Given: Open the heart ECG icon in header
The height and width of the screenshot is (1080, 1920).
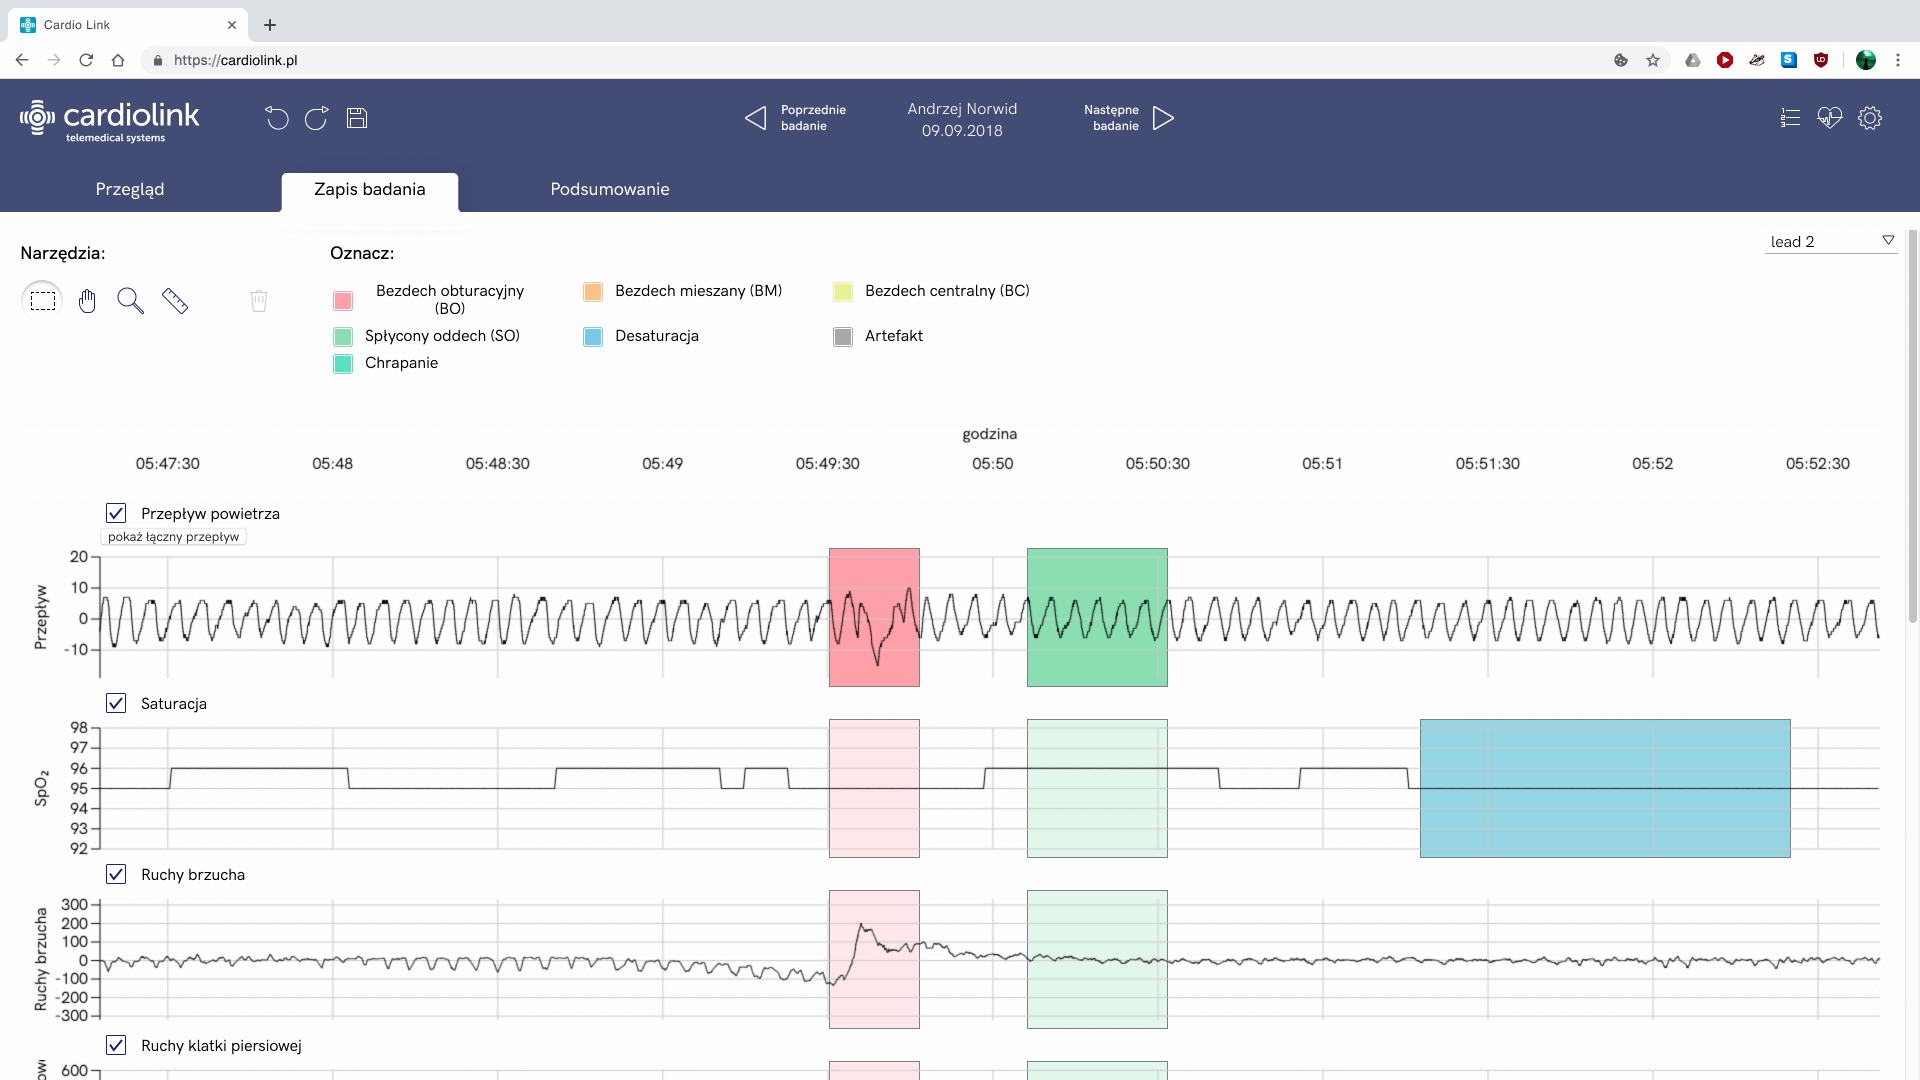Looking at the screenshot, I should tap(1829, 118).
